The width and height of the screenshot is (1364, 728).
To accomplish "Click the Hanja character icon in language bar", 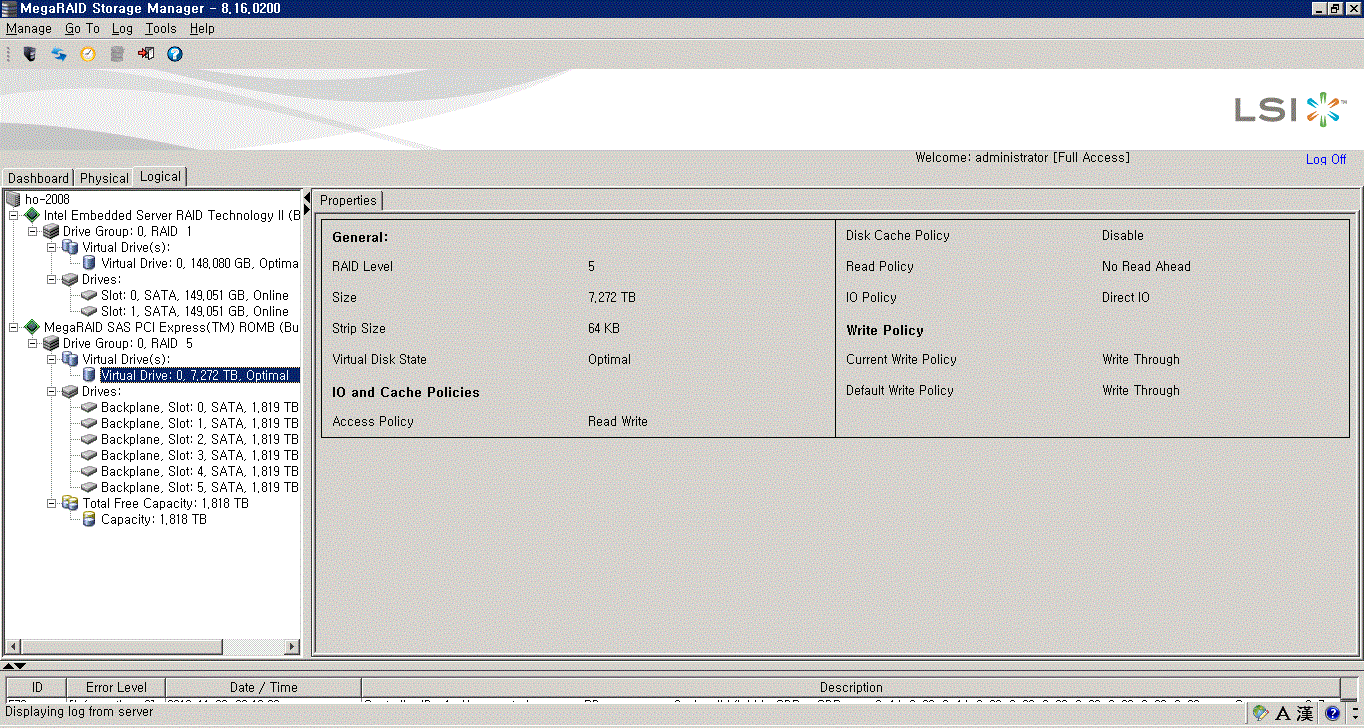I will coord(1305,713).
